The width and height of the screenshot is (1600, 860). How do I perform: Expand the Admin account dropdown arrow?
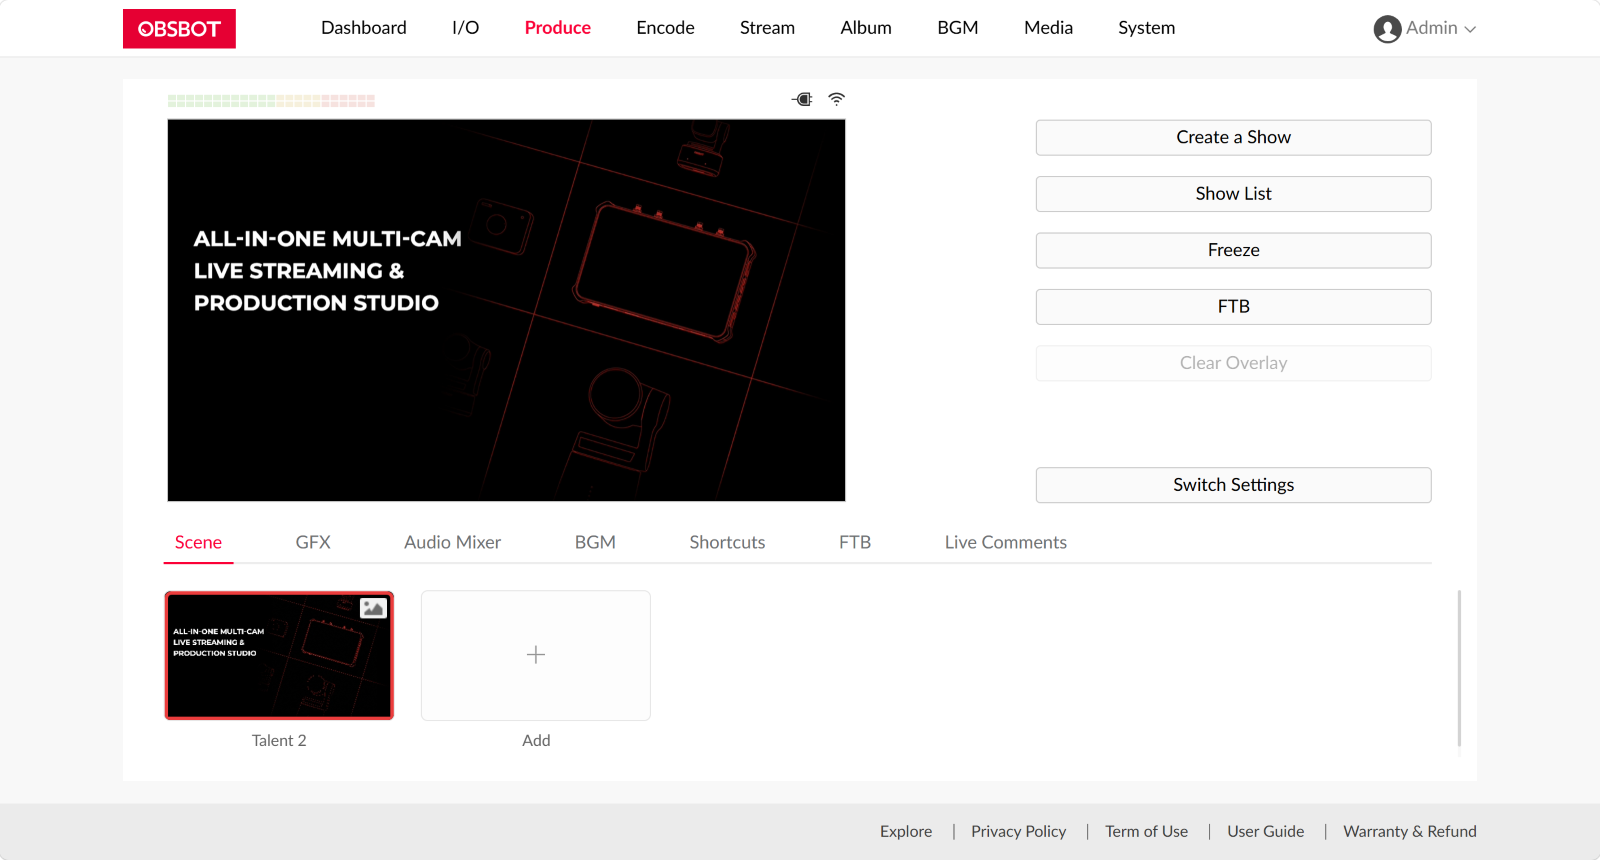click(1470, 30)
